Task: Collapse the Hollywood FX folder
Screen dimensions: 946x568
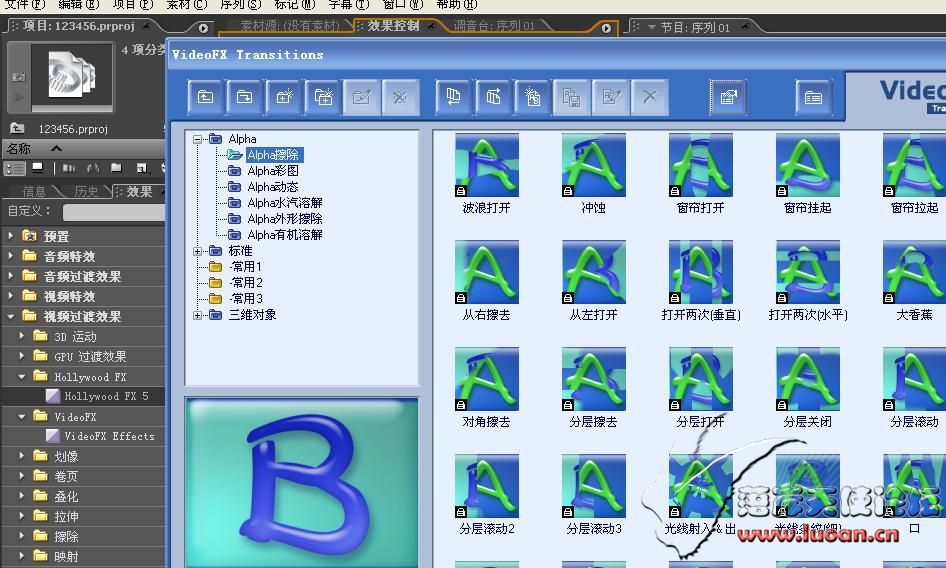Action: (x=22, y=377)
